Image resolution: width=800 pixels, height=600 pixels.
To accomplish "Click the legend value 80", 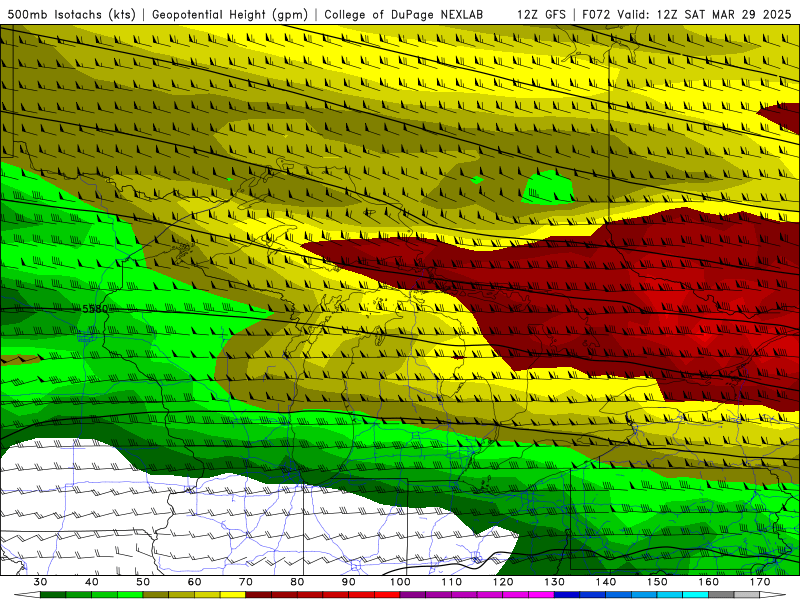I will (297, 582).
